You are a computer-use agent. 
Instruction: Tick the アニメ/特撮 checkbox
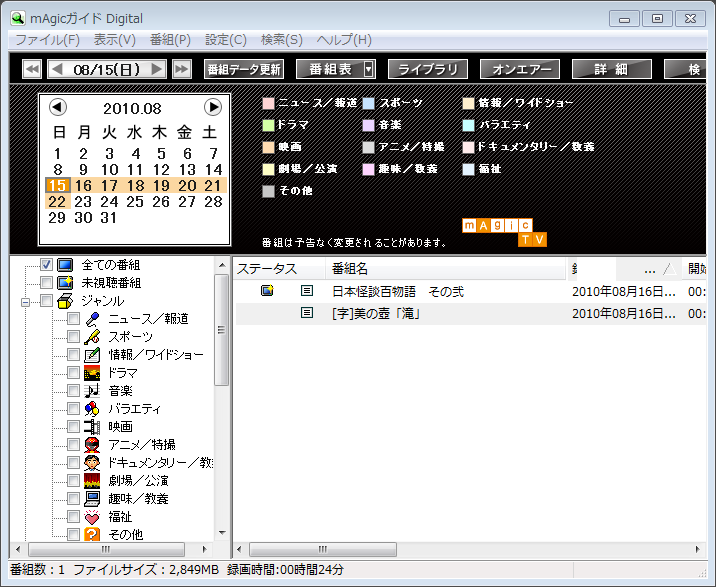click(x=74, y=444)
